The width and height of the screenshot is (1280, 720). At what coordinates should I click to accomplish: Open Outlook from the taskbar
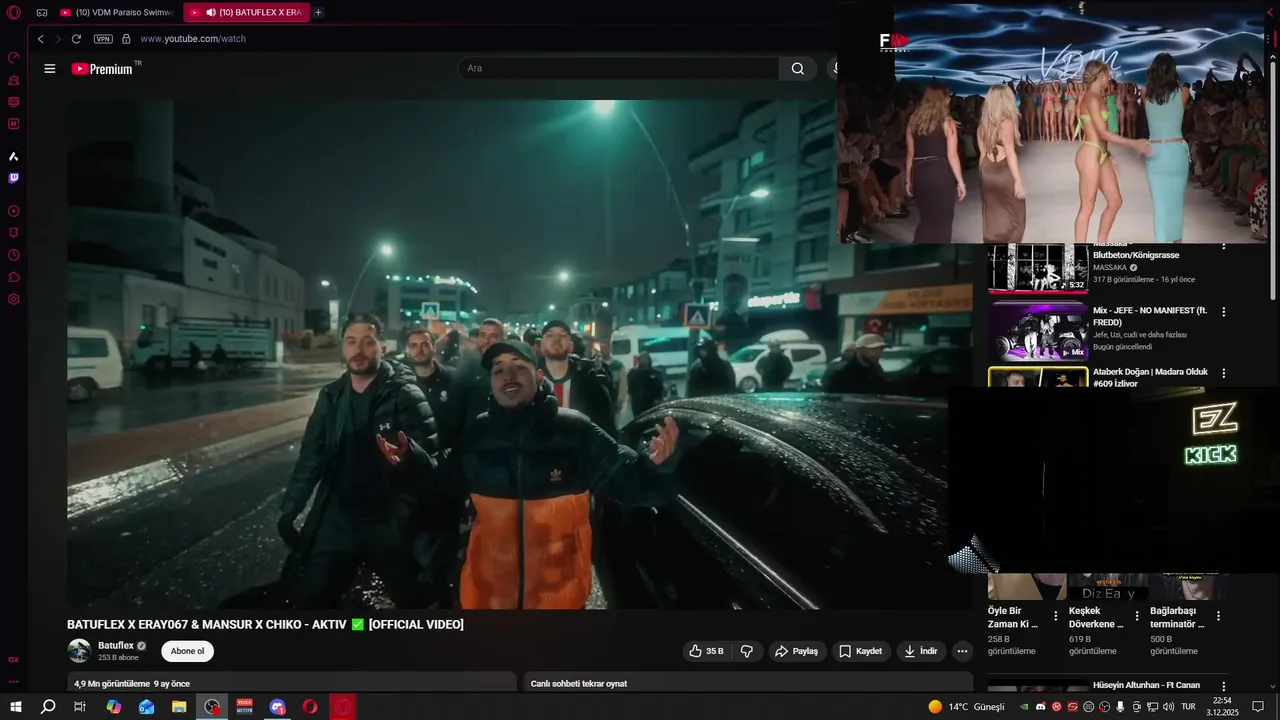pos(146,707)
